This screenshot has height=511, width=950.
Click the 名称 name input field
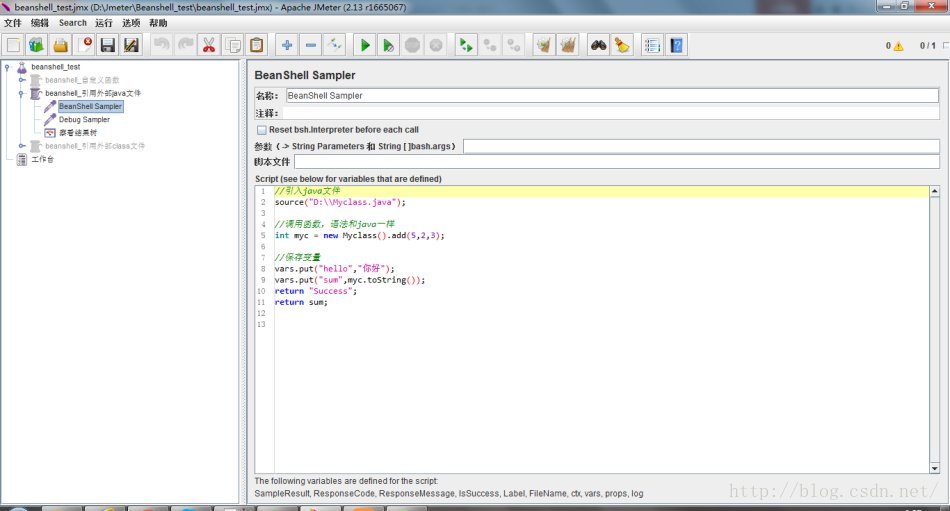[x=612, y=95]
